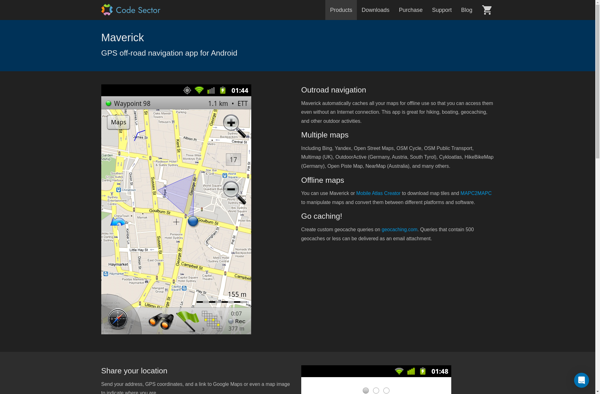Viewport: 600px width, 394px height.
Task: Click the zoom level 17 box
Action: pyautogui.click(x=233, y=159)
